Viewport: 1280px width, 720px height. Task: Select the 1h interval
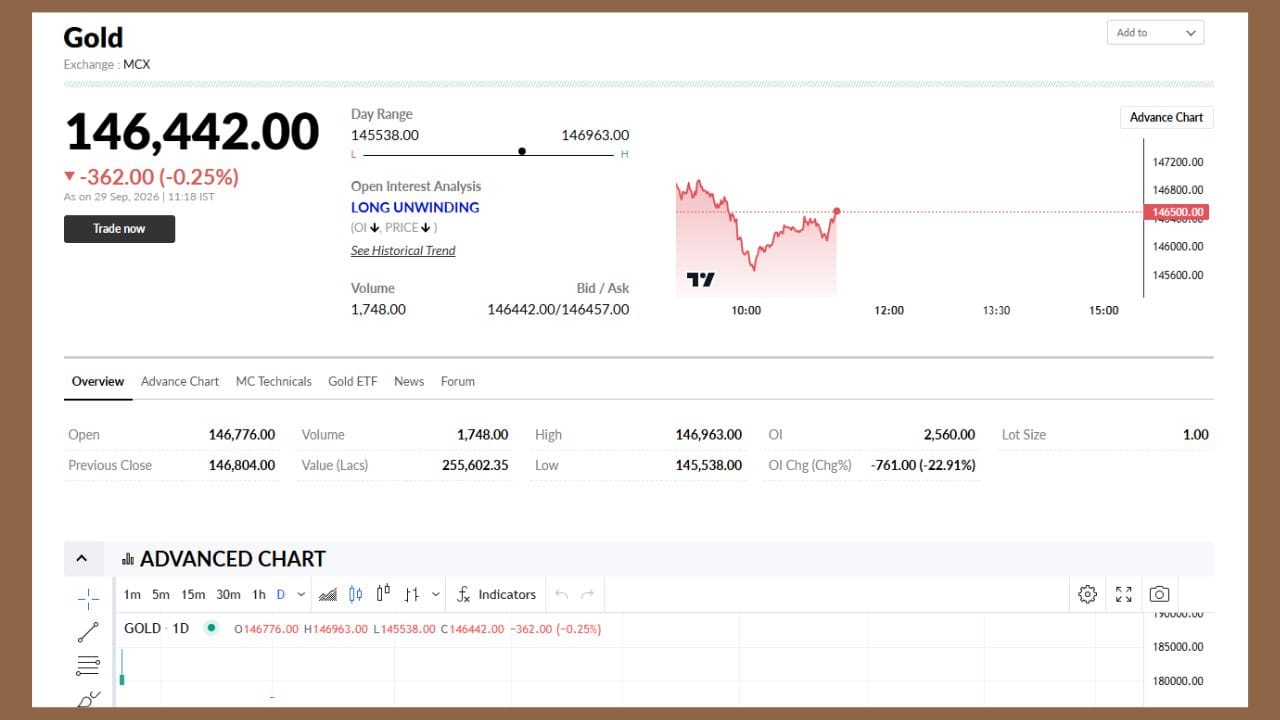[259, 594]
